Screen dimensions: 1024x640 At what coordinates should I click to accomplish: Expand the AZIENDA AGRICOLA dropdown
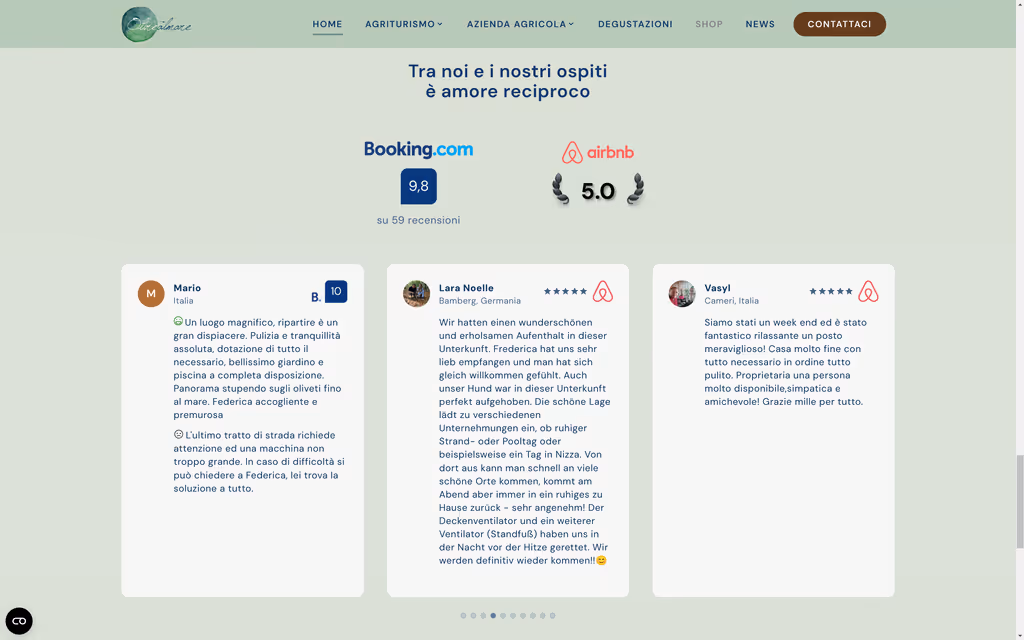(x=520, y=24)
